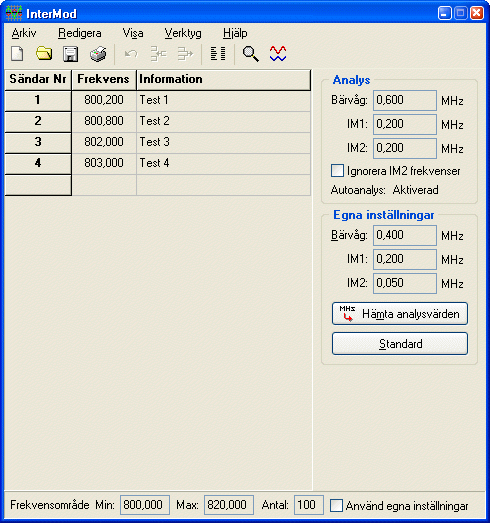
Task: Select transmitter row 3 header
Action: point(38,142)
